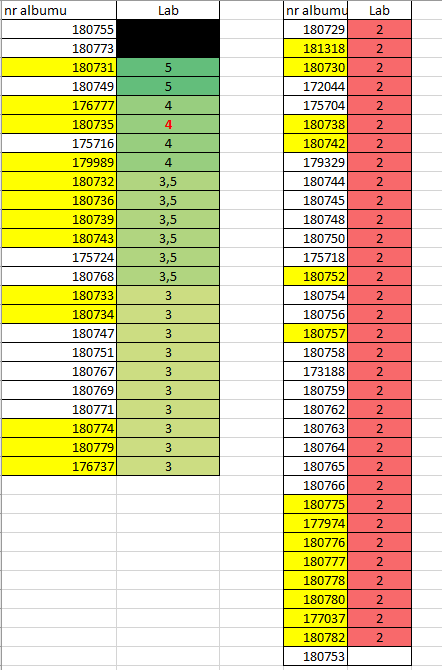Click the yellow cell 180752

click(316, 276)
